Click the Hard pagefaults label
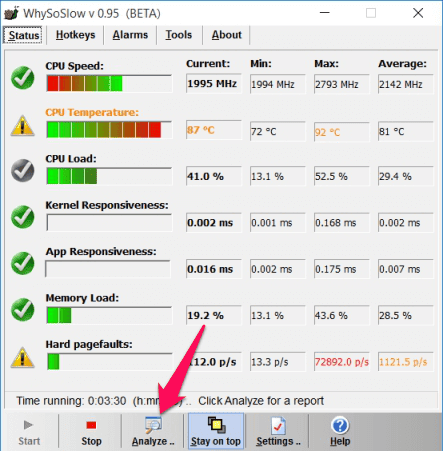Image resolution: width=443 pixels, height=451 pixels. [89, 344]
